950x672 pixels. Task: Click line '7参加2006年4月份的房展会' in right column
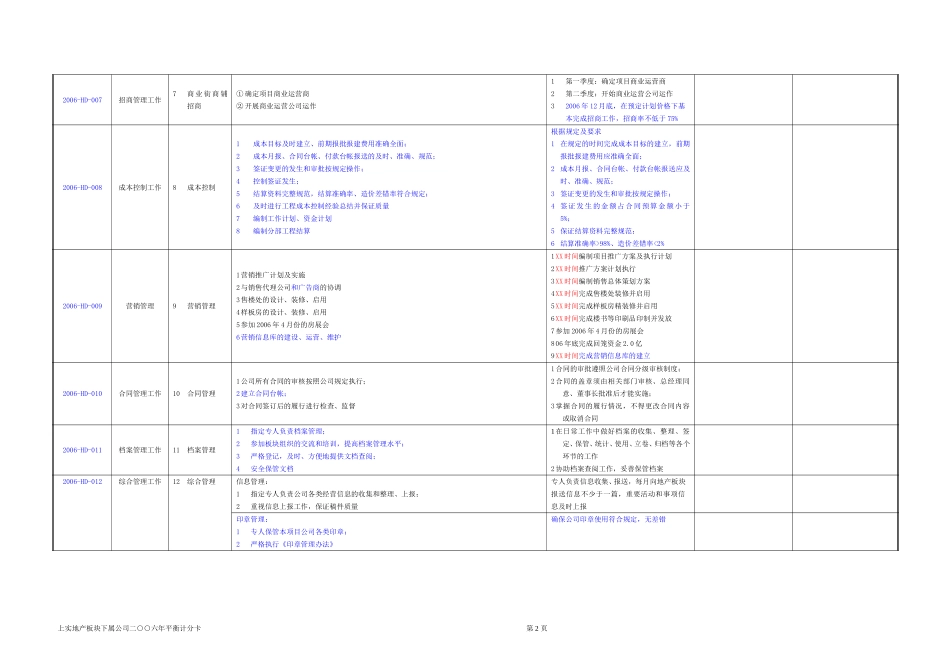[x=597, y=331]
